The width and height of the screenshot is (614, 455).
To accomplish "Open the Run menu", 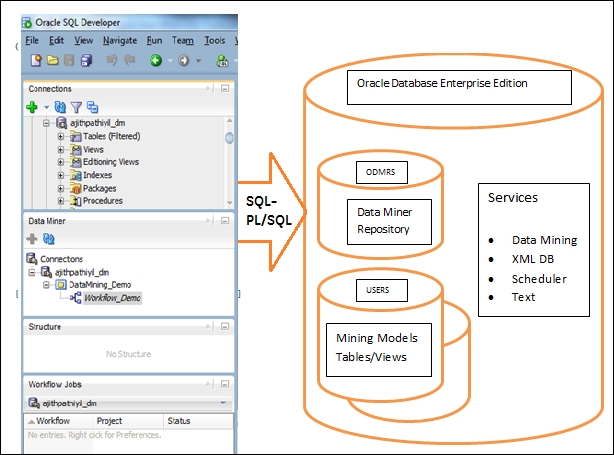I will point(154,40).
